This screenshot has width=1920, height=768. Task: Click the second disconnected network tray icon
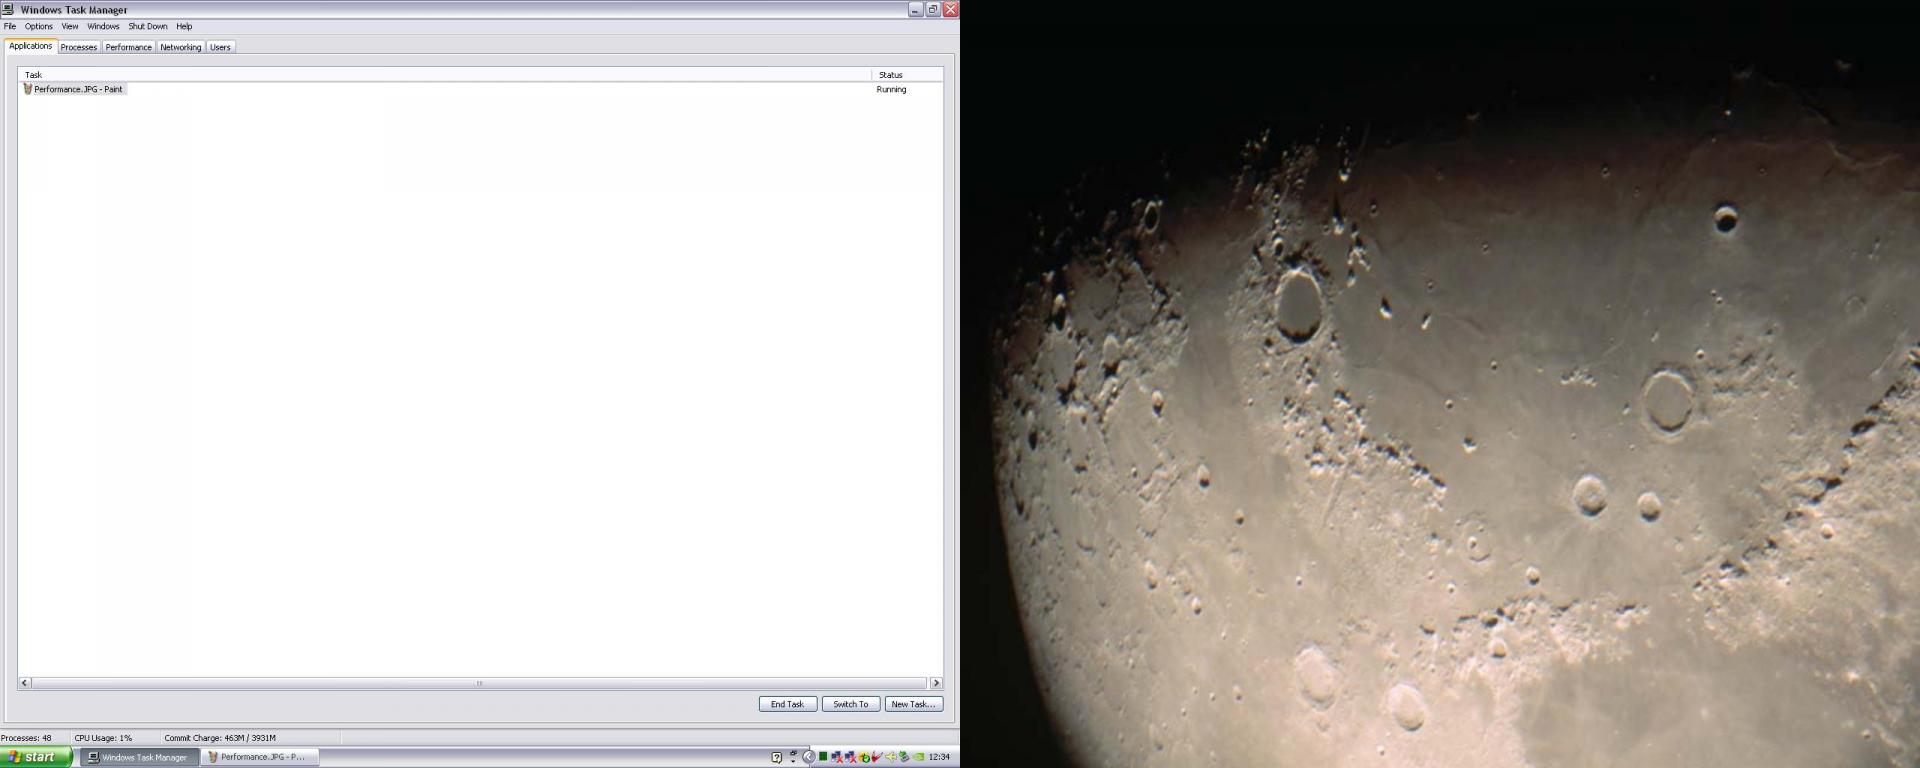(850, 757)
